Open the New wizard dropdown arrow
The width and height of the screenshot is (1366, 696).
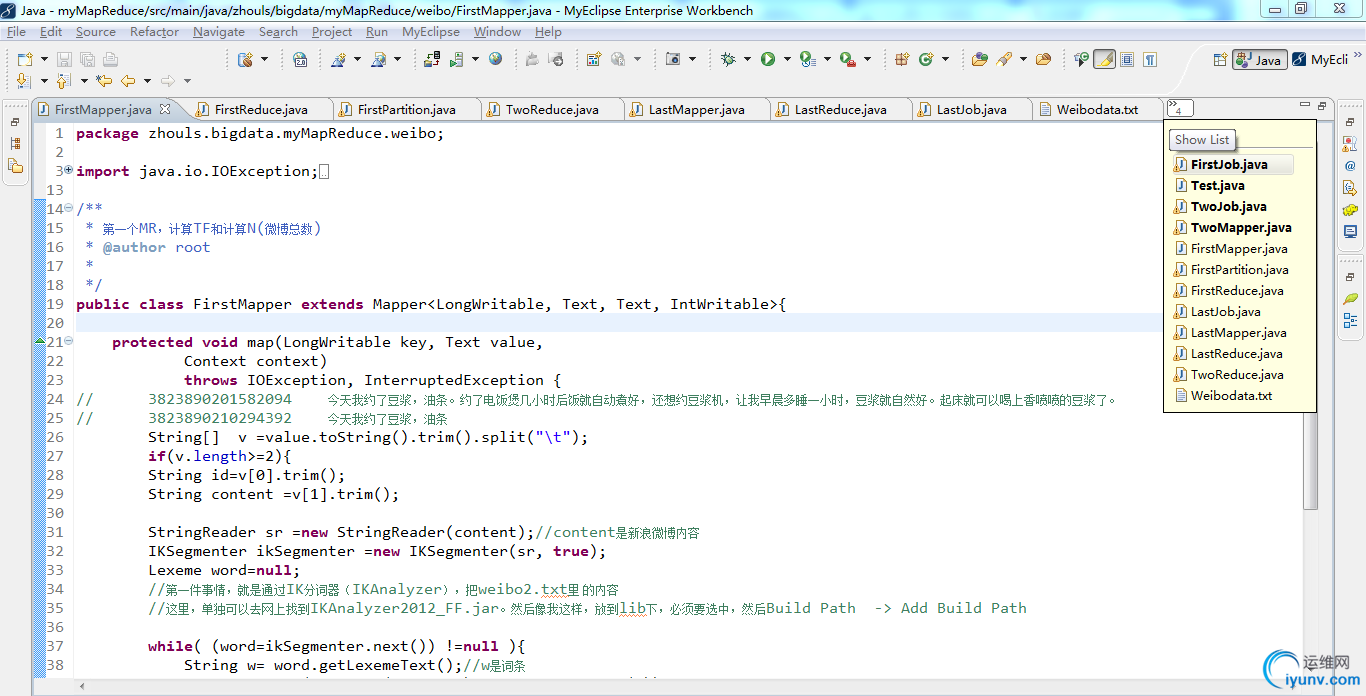(x=42, y=59)
